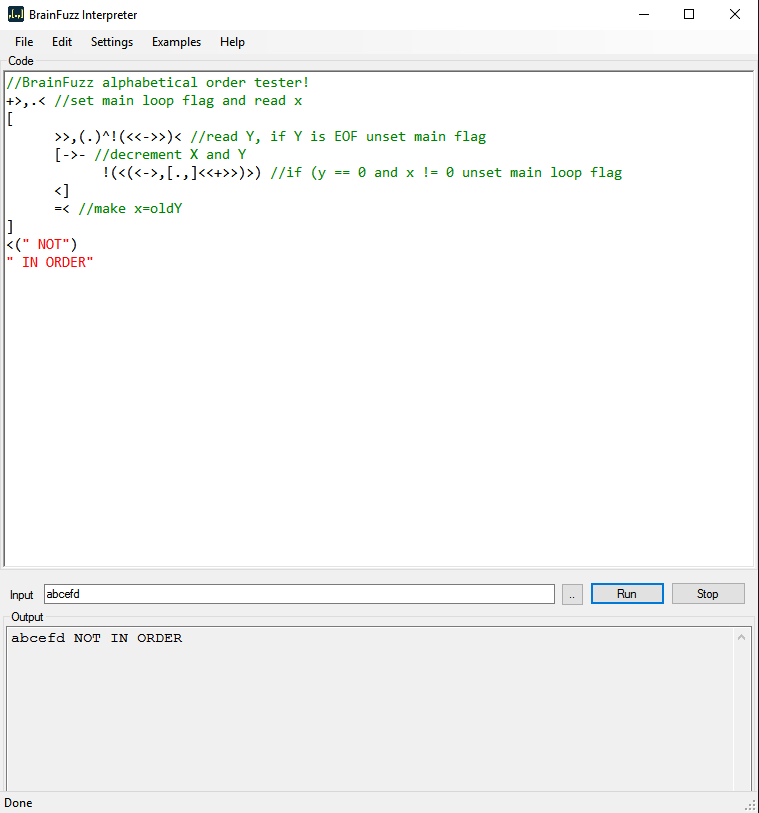This screenshot has height=813, width=759.
Task: Focus the Input field containing abcefd
Action: pos(298,594)
